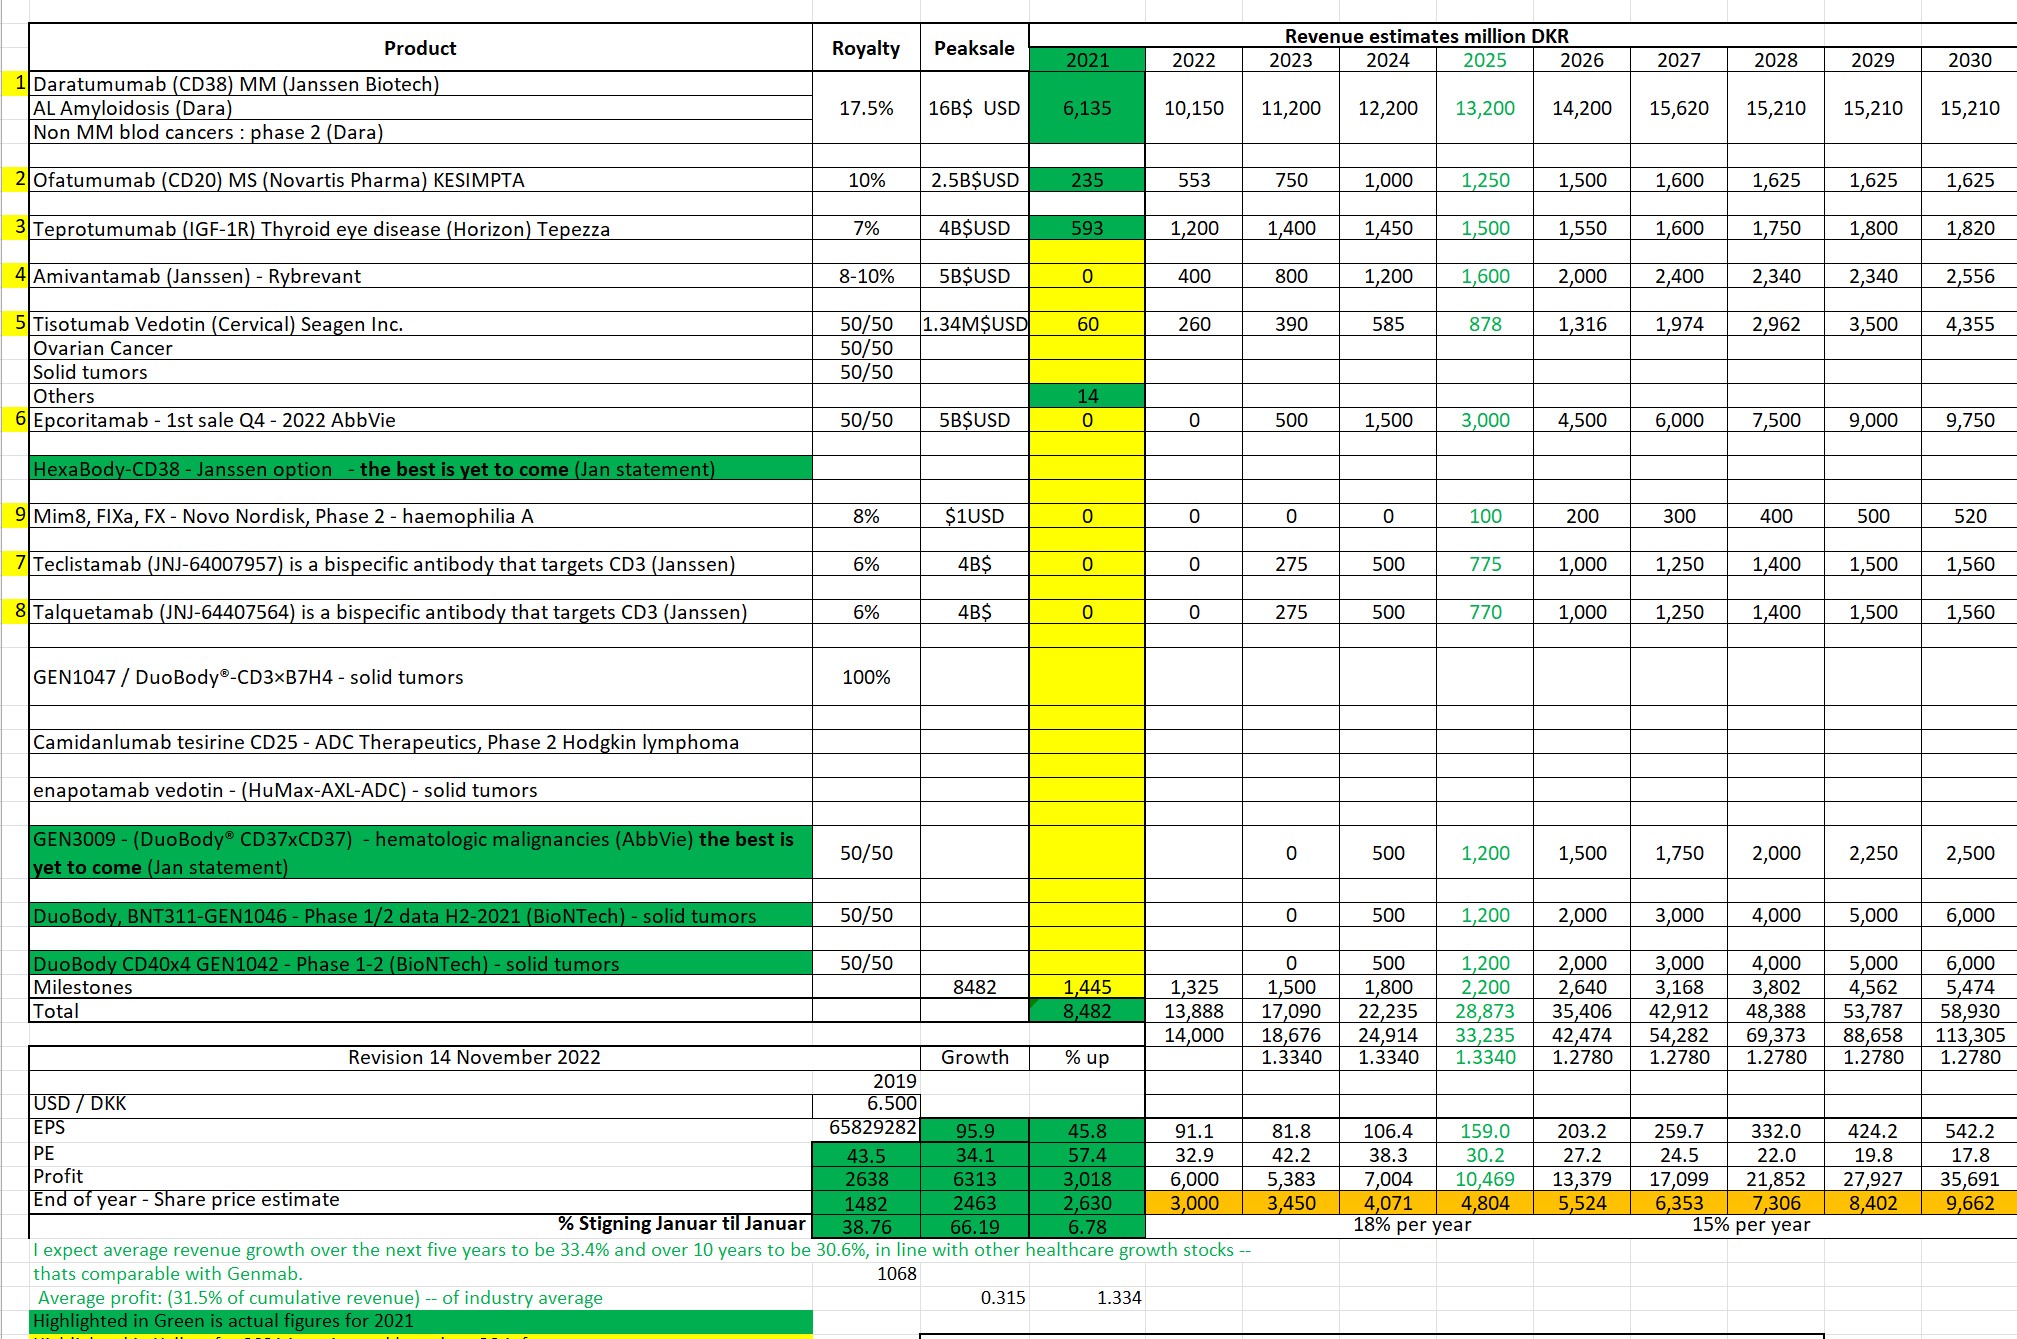Click the Mim8, FIXa, FX Novo Nordisk cell

[x=420, y=516]
